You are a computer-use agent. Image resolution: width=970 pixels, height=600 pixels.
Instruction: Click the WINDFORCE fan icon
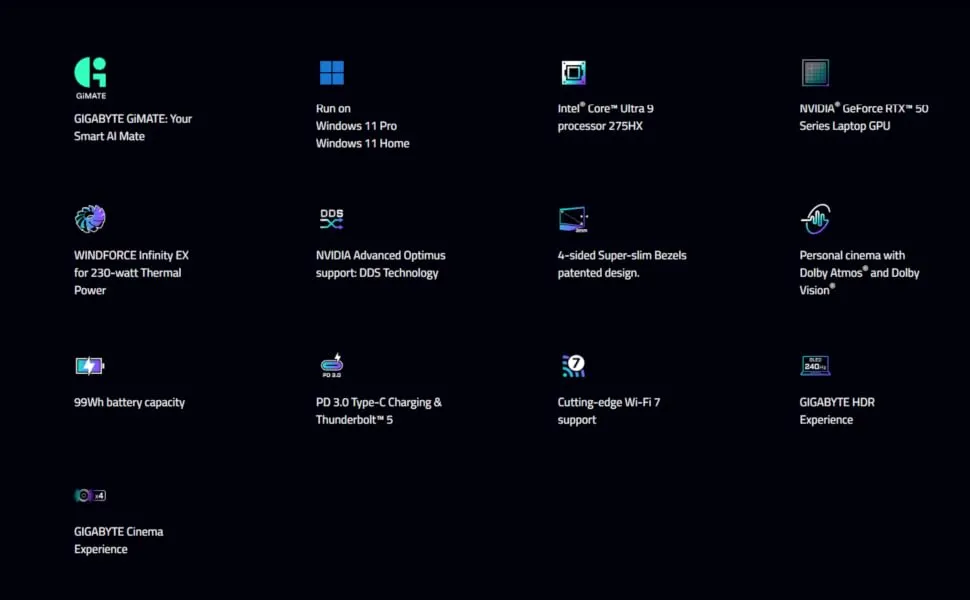(90, 219)
